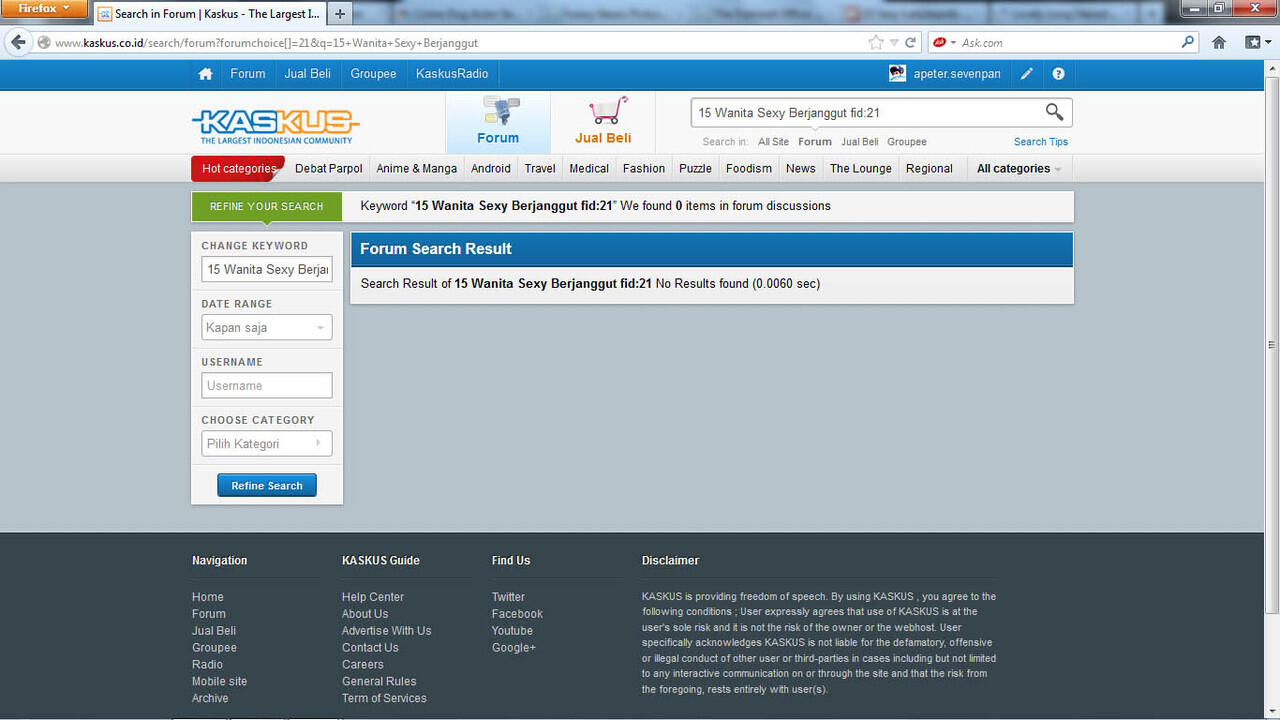Click the Change Keyword input field

tap(266, 270)
